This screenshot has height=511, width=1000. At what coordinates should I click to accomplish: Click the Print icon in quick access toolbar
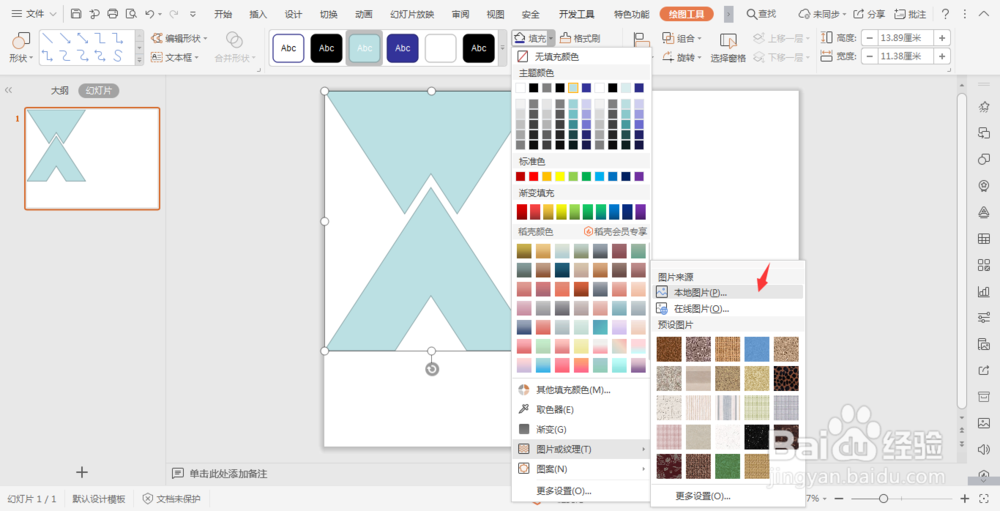(x=113, y=13)
